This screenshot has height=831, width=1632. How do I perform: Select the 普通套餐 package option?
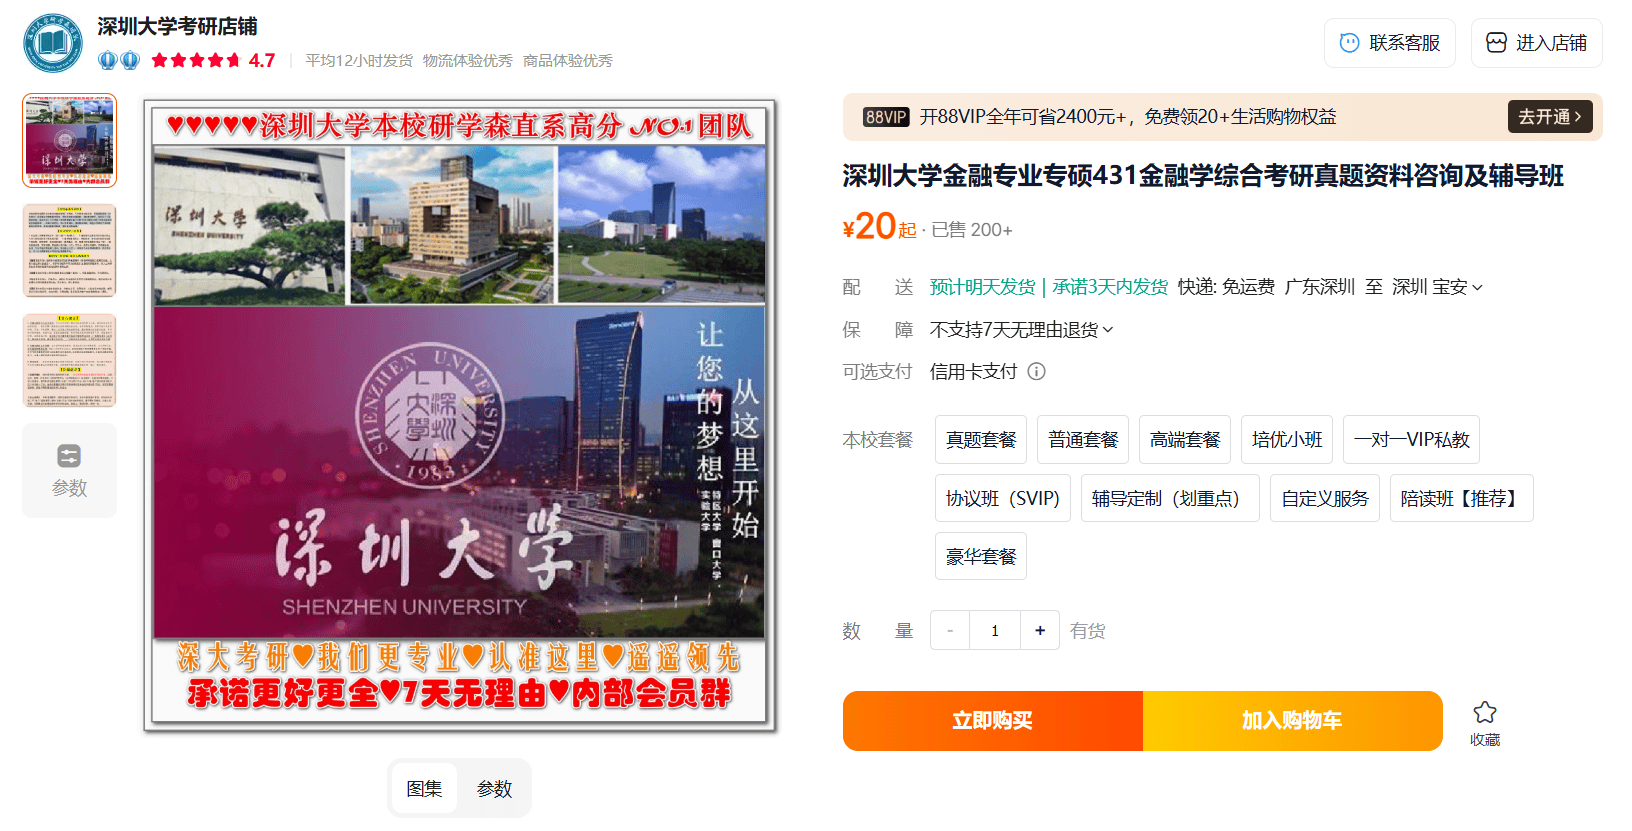point(1083,440)
